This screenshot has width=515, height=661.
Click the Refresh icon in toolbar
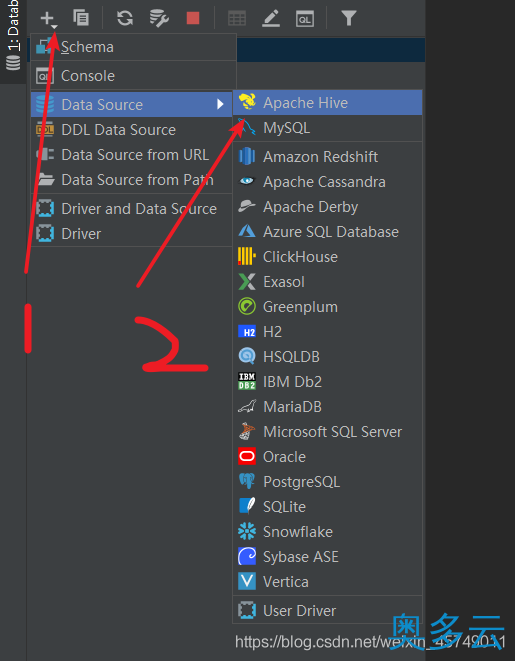[125, 18]
